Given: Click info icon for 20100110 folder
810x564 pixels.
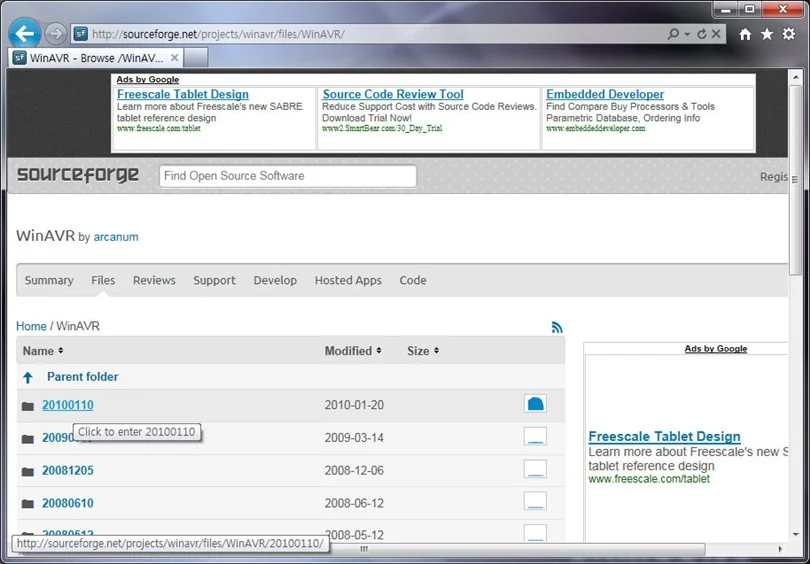Looking at the screenshot, I should pyautogui.click(x=535, y=404).
